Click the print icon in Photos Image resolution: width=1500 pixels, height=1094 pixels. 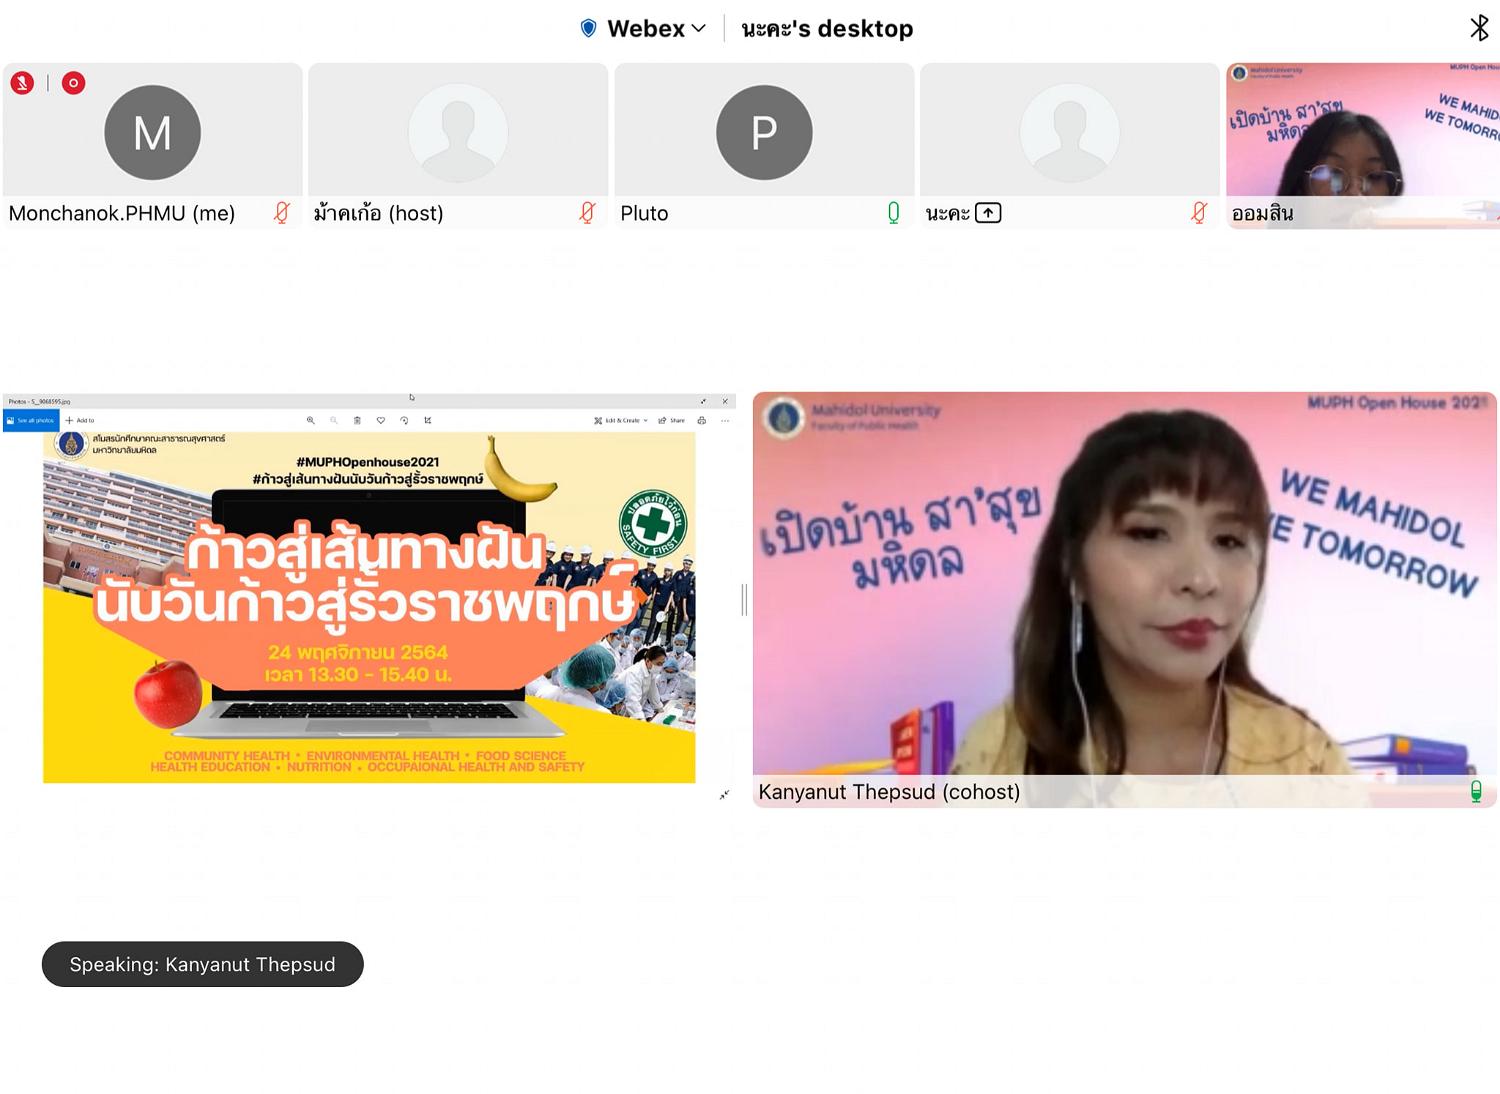[x=702, y=420]
